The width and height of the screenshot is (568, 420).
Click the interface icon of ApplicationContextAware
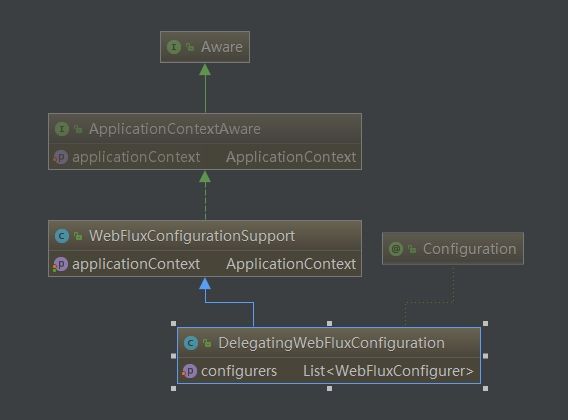pyautogui.click(x=62, y=129)
